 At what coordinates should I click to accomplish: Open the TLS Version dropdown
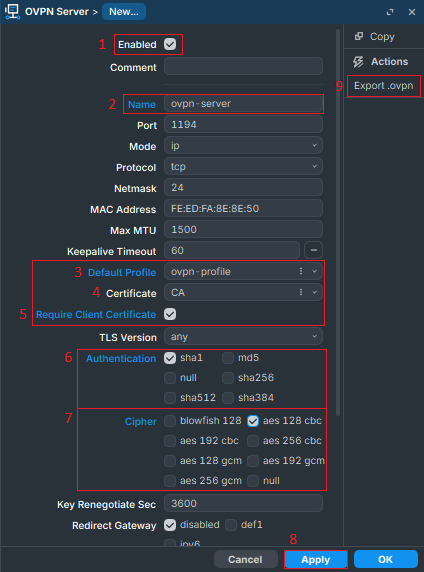coord(243,336)
